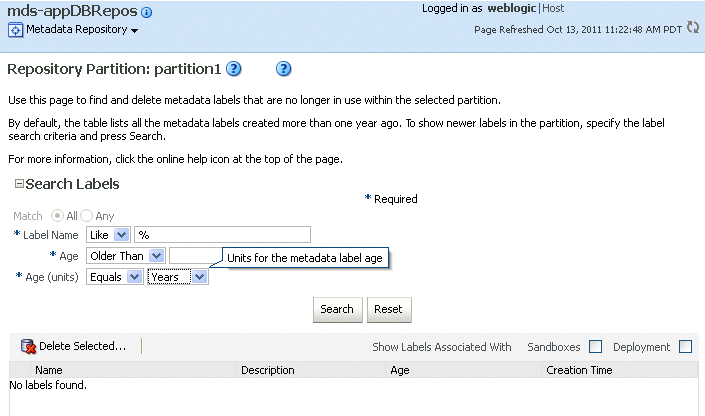Enable the Sandboxes checkbox
The image size is (705, 416).
tap(595, 347)
